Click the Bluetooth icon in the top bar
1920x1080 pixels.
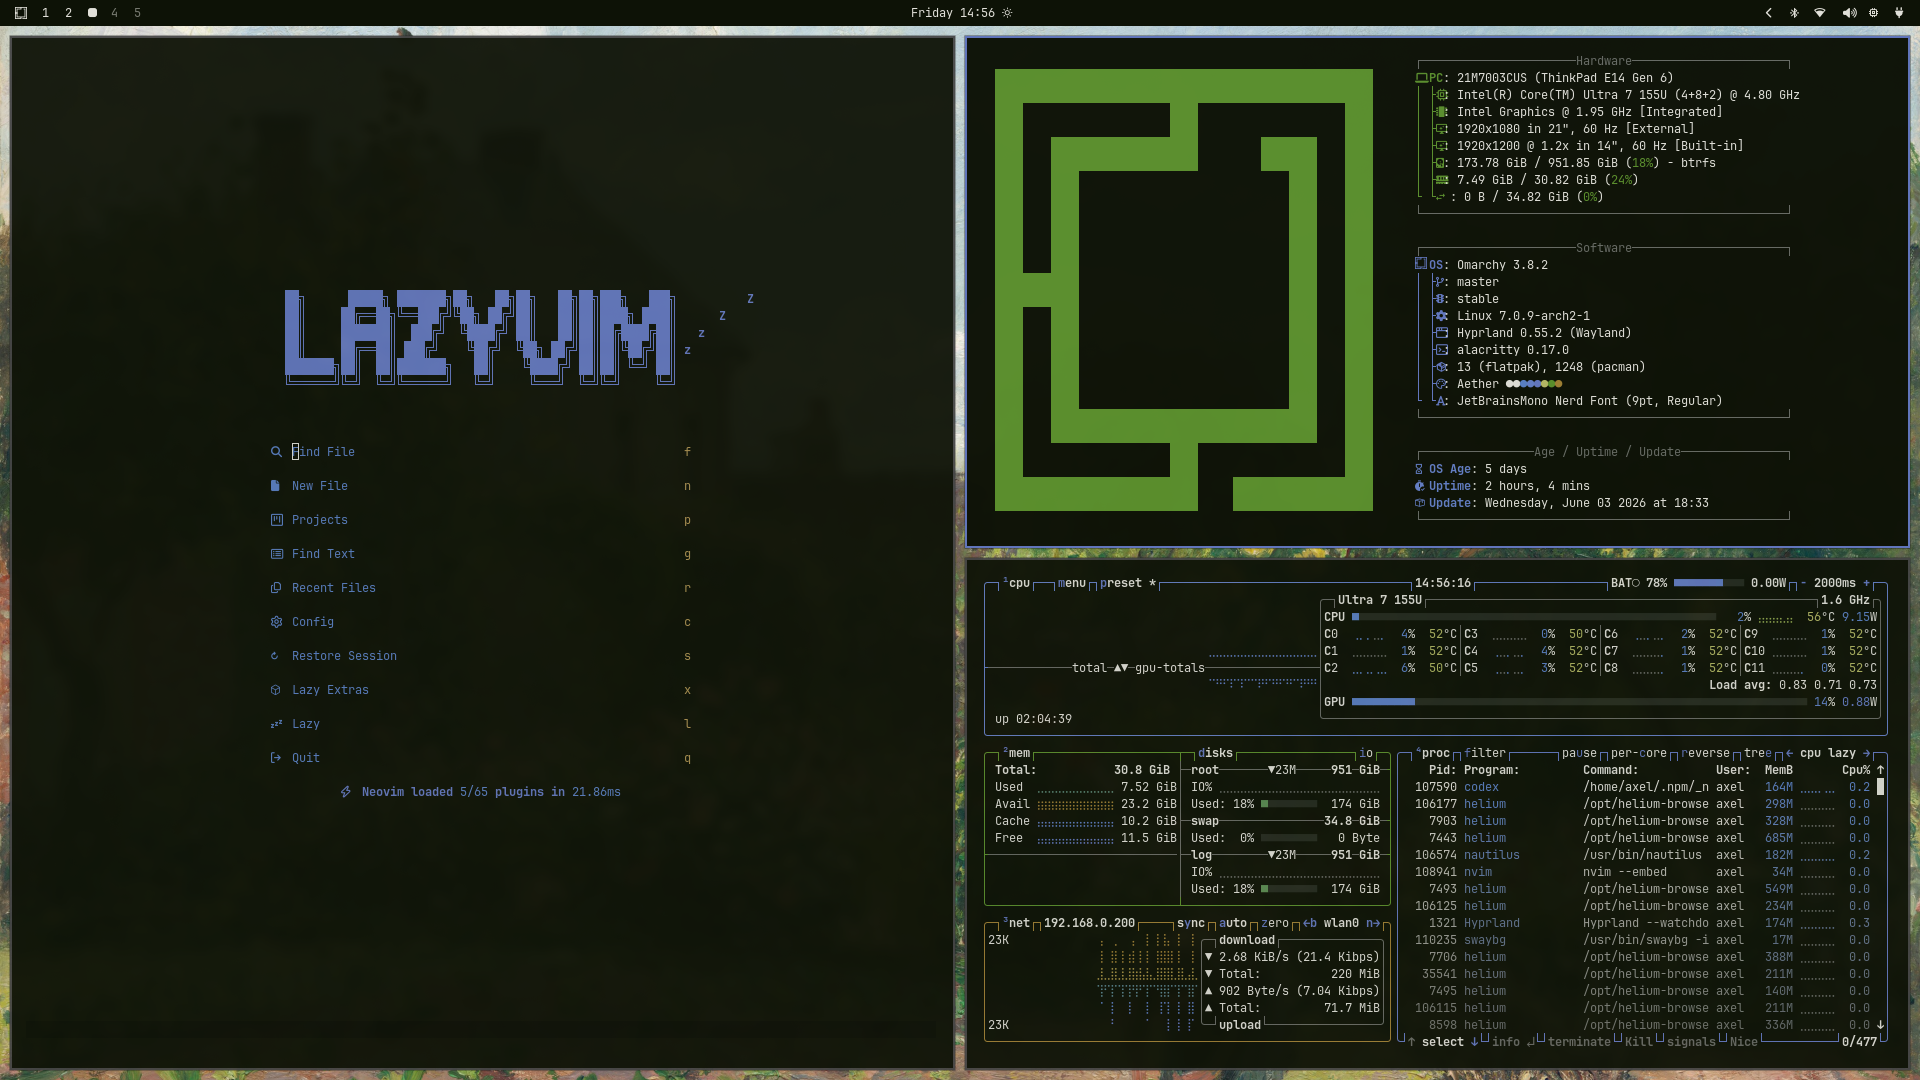[1794, 13]
